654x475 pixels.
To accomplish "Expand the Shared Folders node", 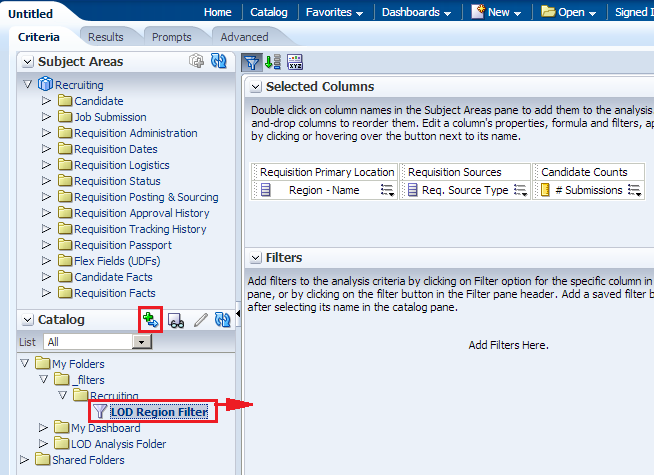I will (x=24, y=459).
